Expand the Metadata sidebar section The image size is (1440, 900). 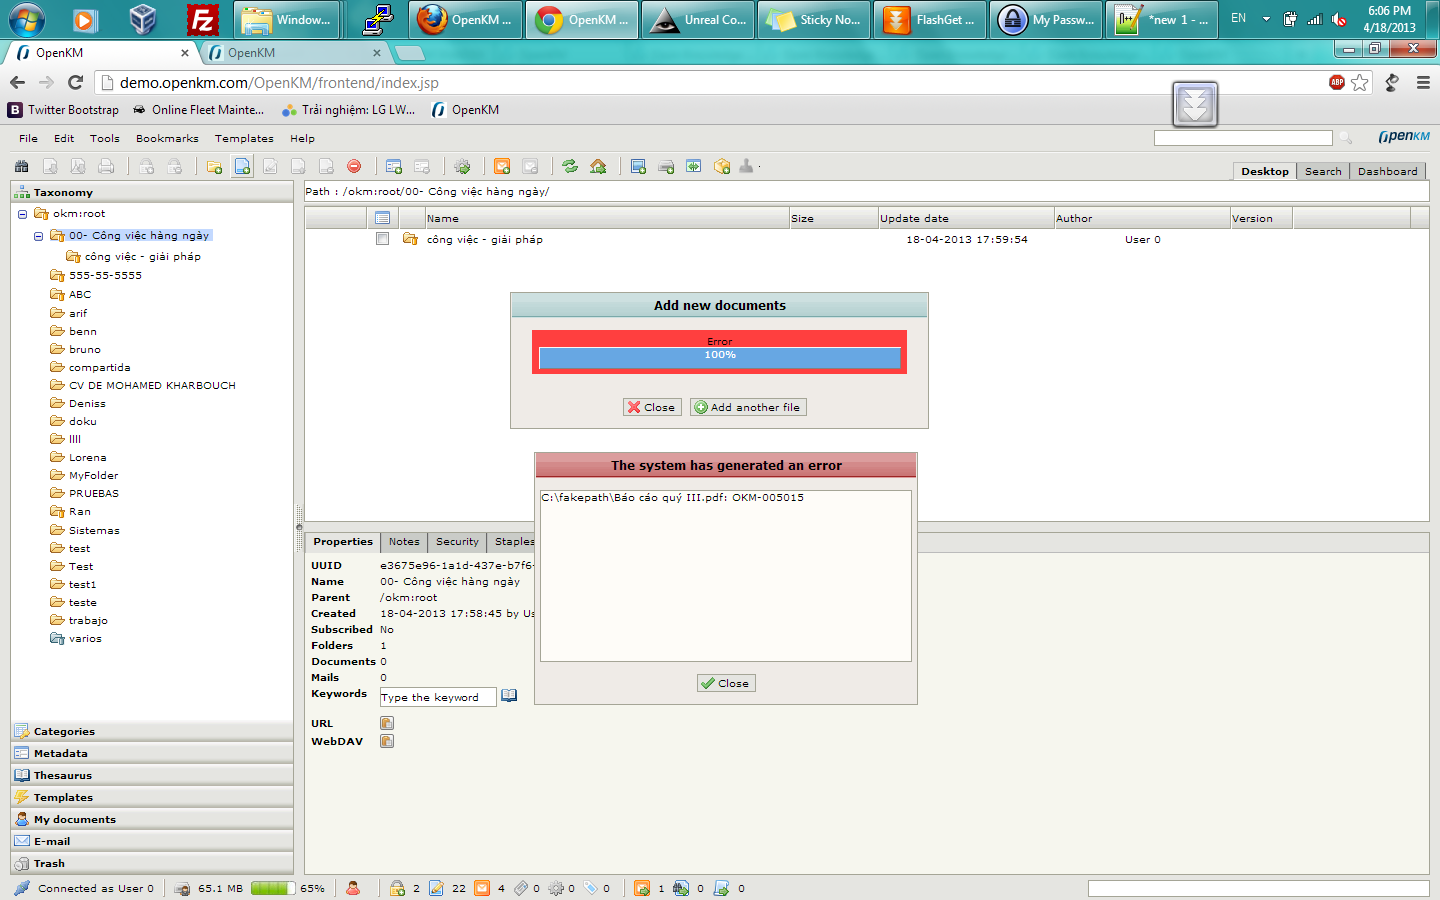click(152, 753)
